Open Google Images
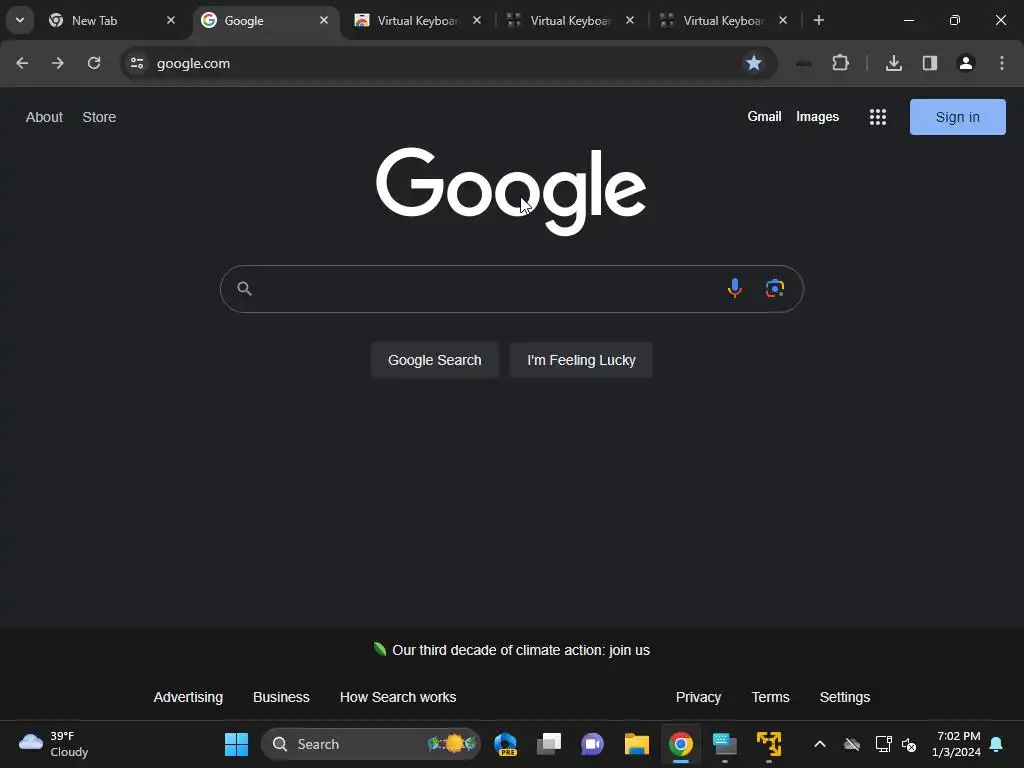The image size is (1024, 768). coord(817,116)
